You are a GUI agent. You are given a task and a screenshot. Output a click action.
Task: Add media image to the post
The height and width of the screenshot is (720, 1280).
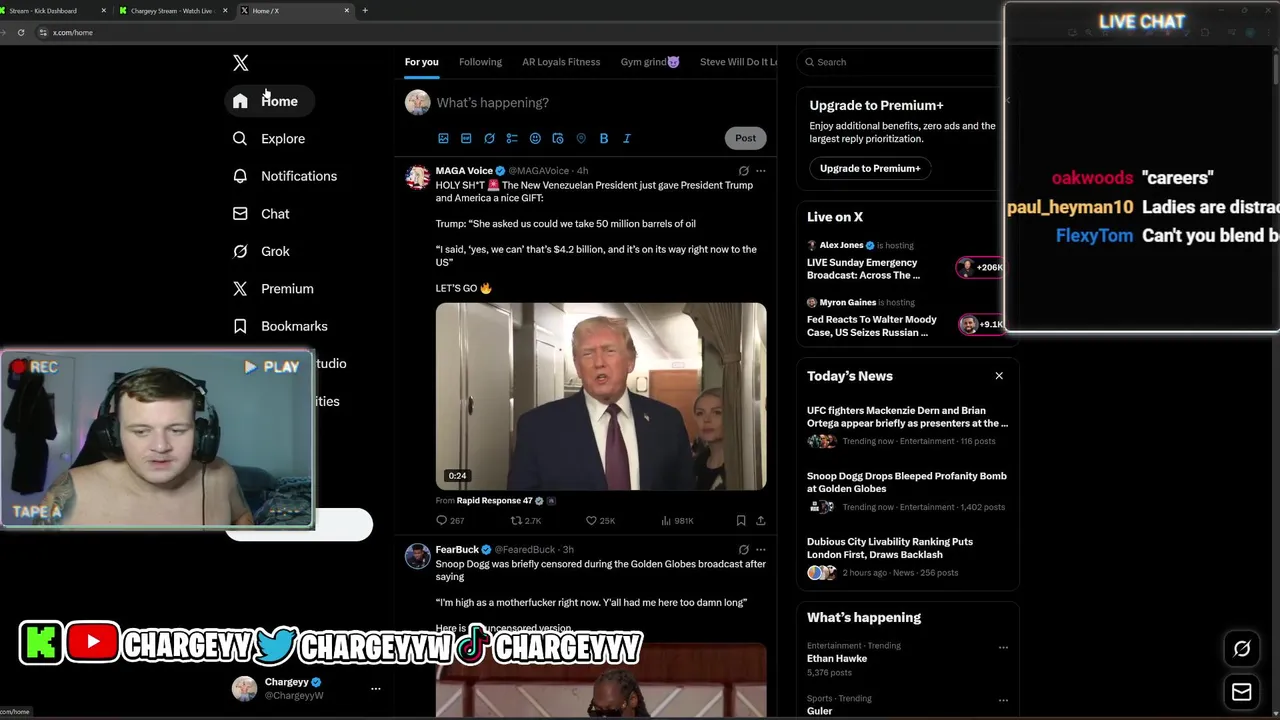coord(443,138)
